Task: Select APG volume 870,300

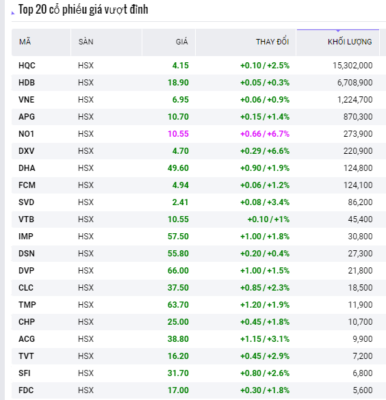Action: [x=358, y=117]
